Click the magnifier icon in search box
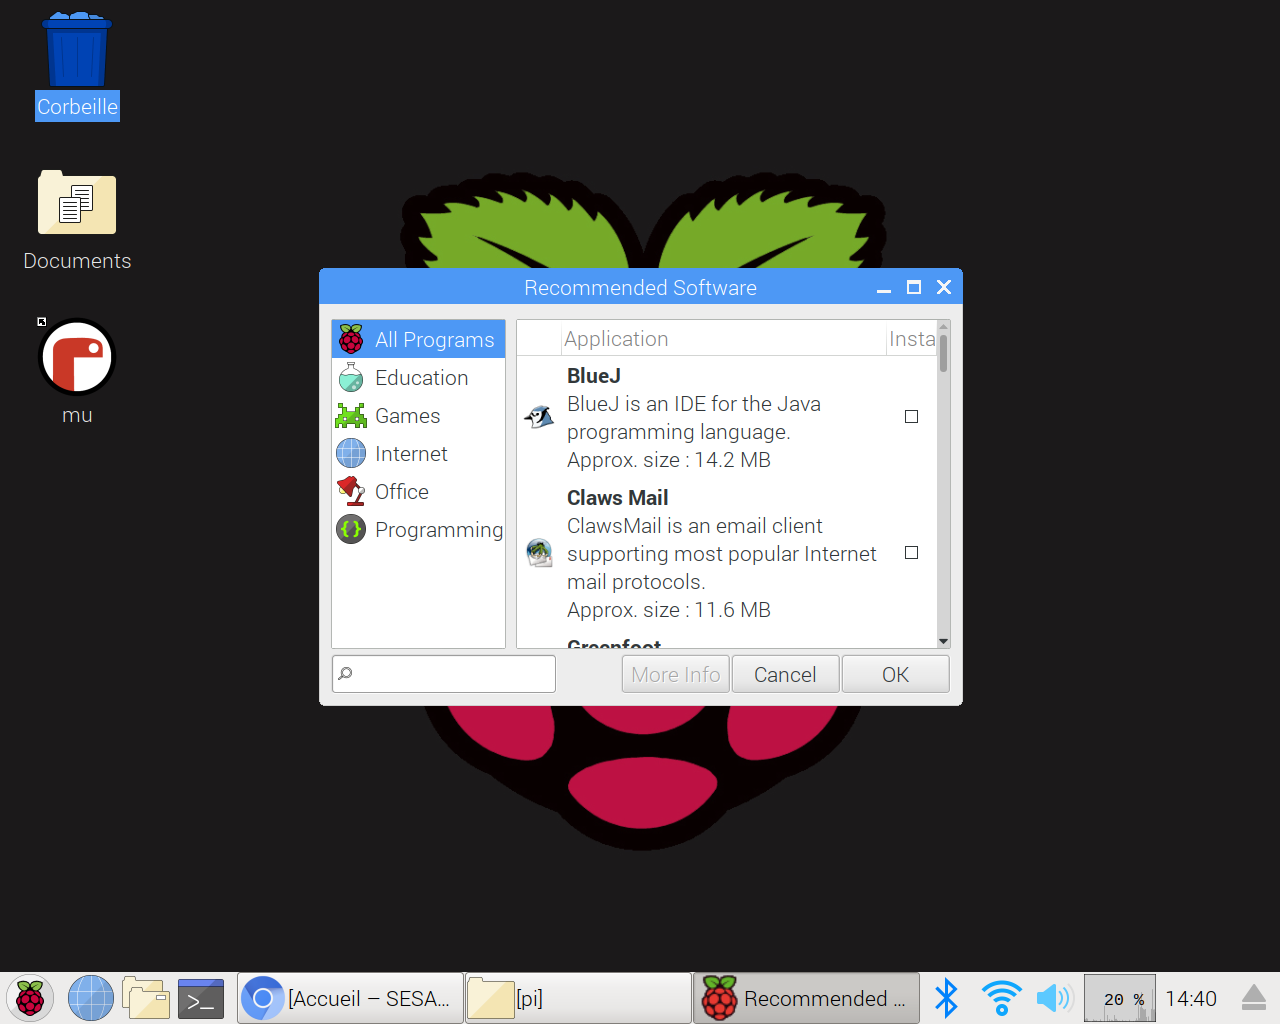Viewport: 1280px width, 1024px height. click(345, 674)
